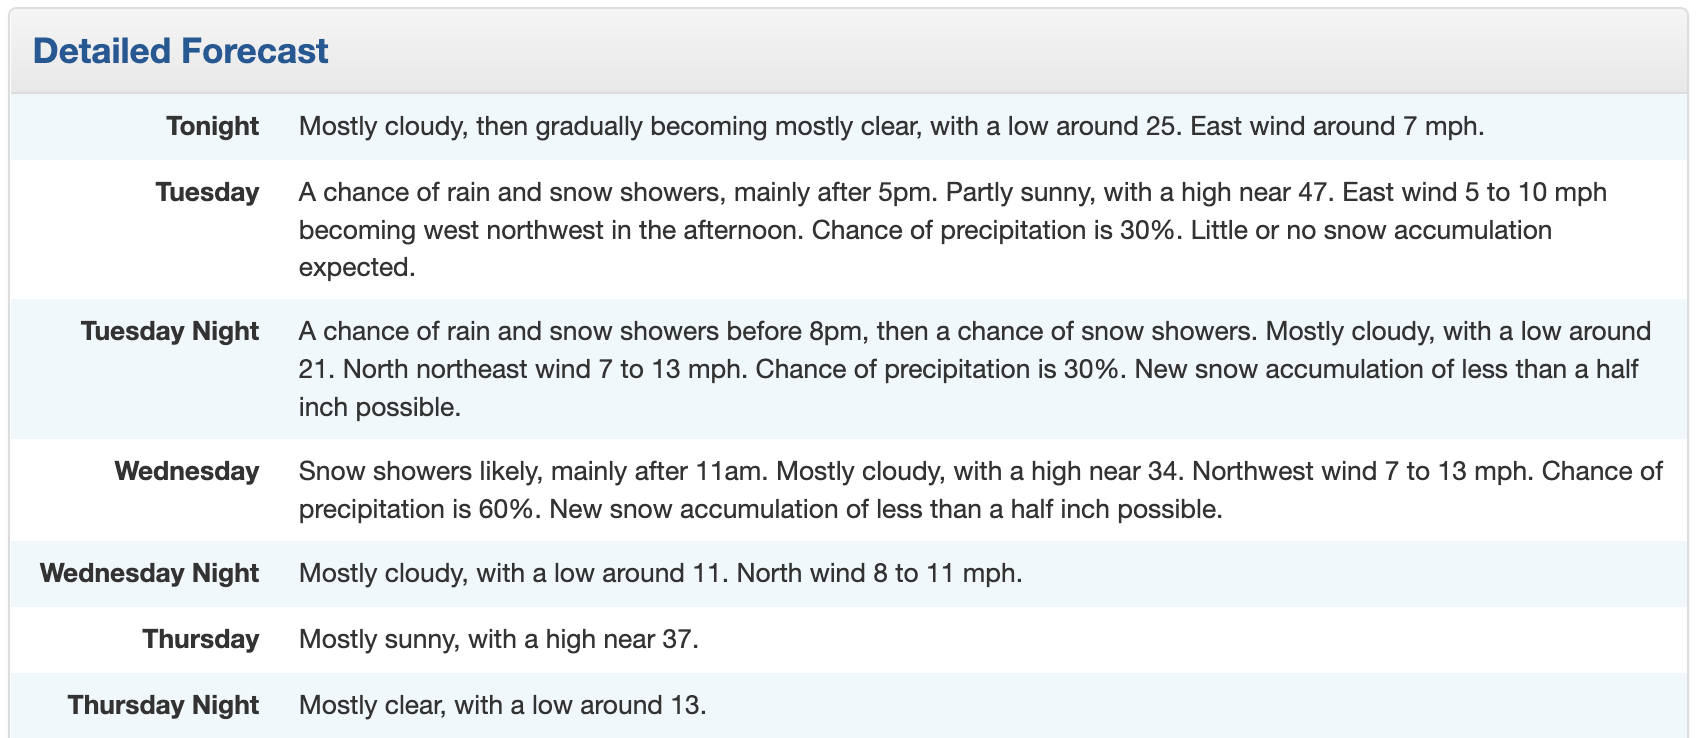
Task: Select the Wednesday Night period label
Action: click(149, 573)
